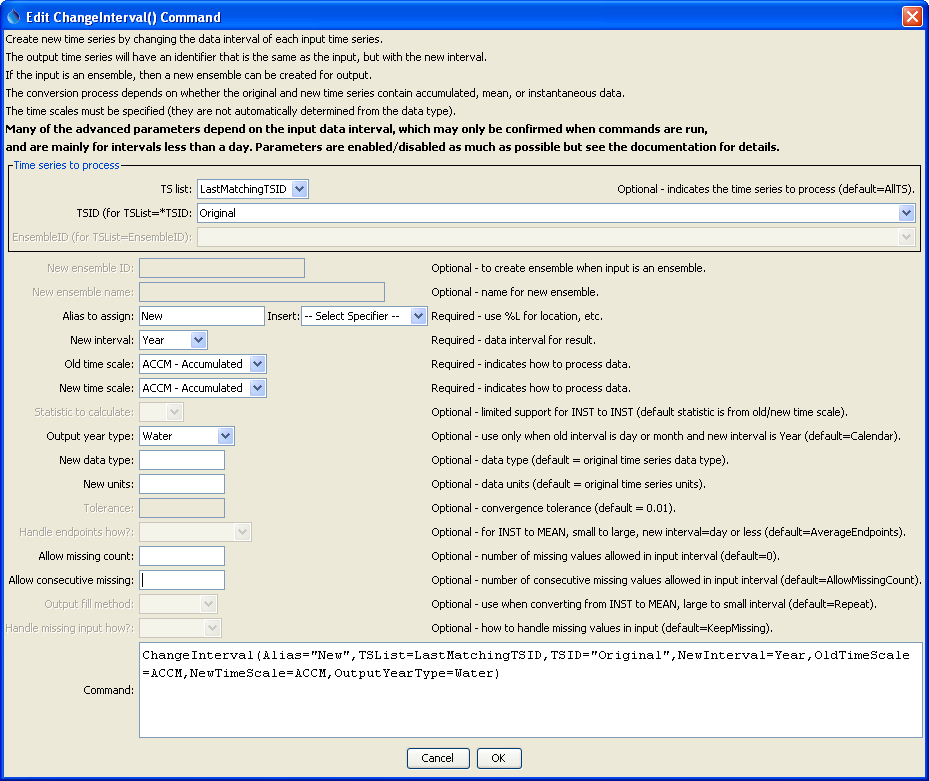Click the Allow missing count field
This screenshot has height=781, width=929.
coord(181,555)
